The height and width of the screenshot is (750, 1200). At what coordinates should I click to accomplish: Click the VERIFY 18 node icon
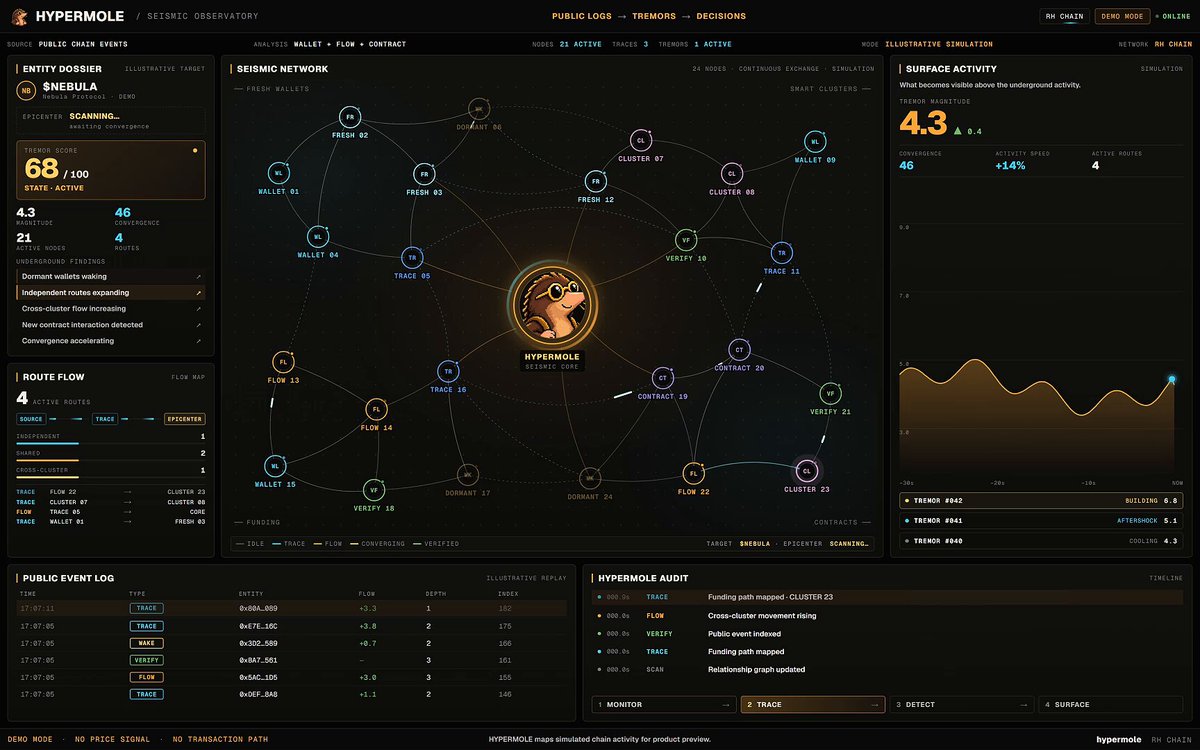374,490
